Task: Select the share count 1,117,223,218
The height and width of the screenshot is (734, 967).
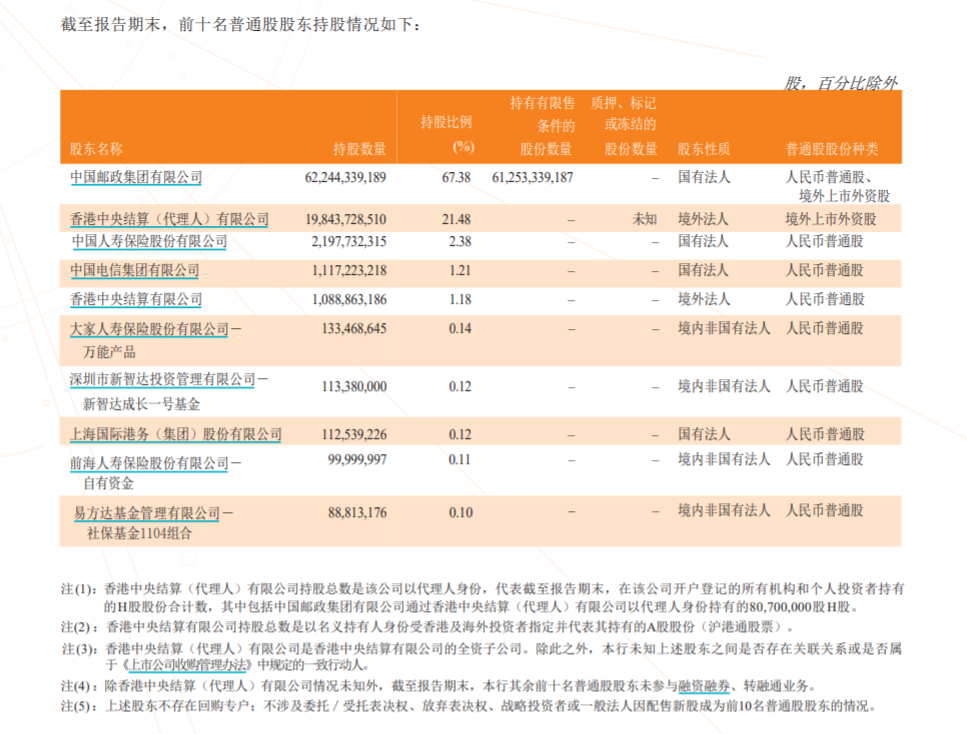Action: tap(350, 270)
